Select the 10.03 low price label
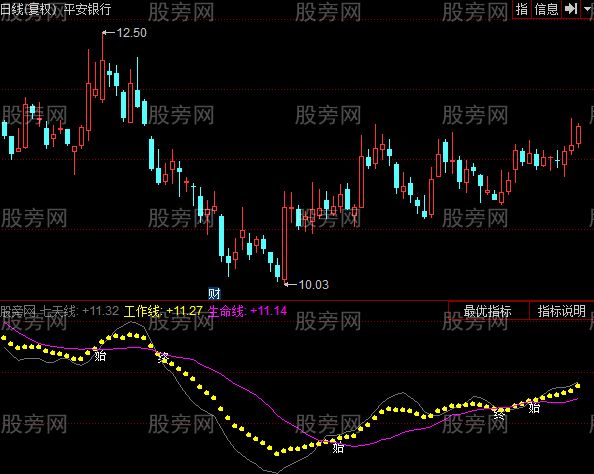The image size is (594, 474). pyautogui.click(x=313, y=285)
